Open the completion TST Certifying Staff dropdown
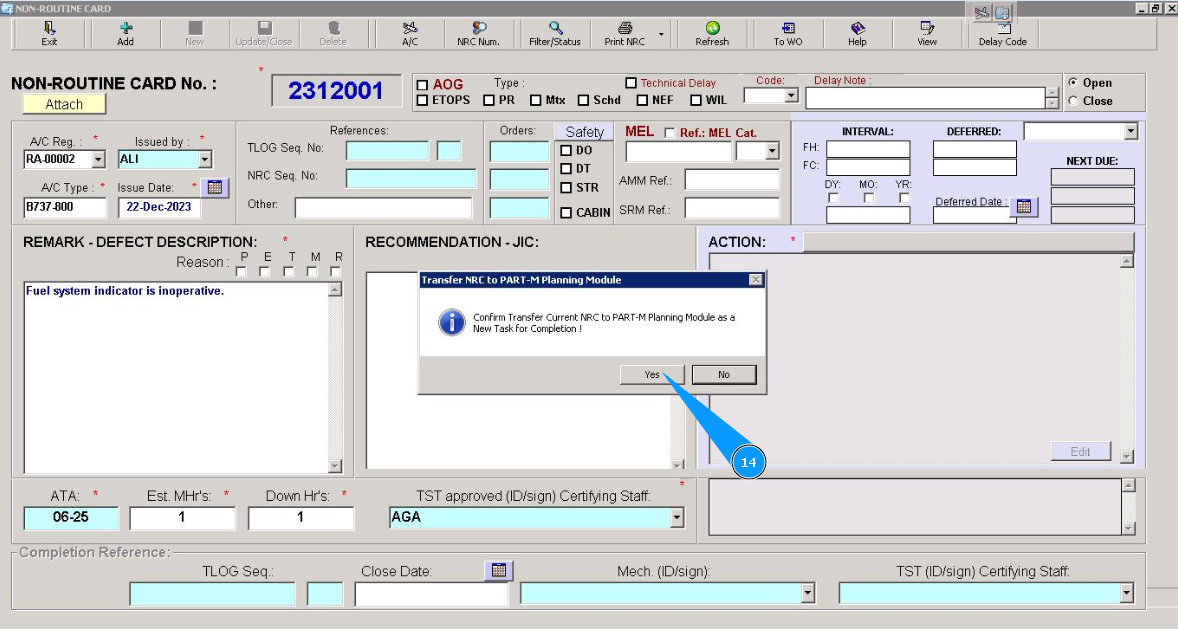 1126,593
